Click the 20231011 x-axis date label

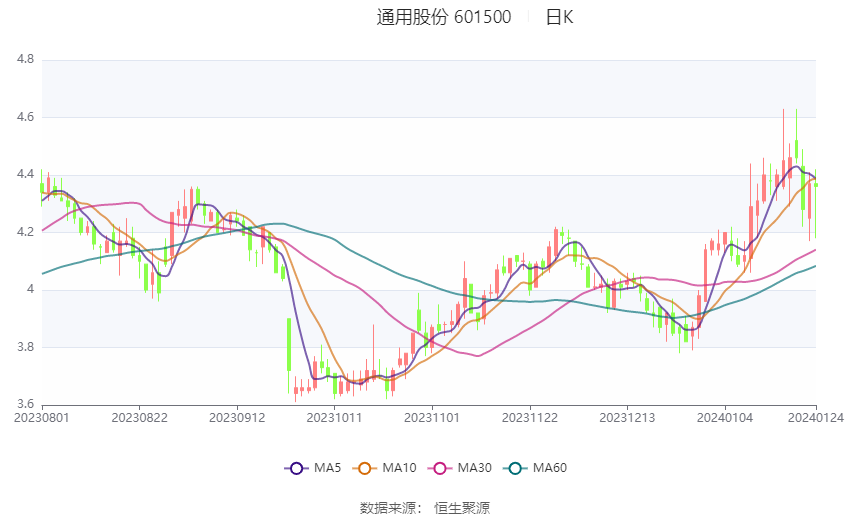(x=334, y=418)
